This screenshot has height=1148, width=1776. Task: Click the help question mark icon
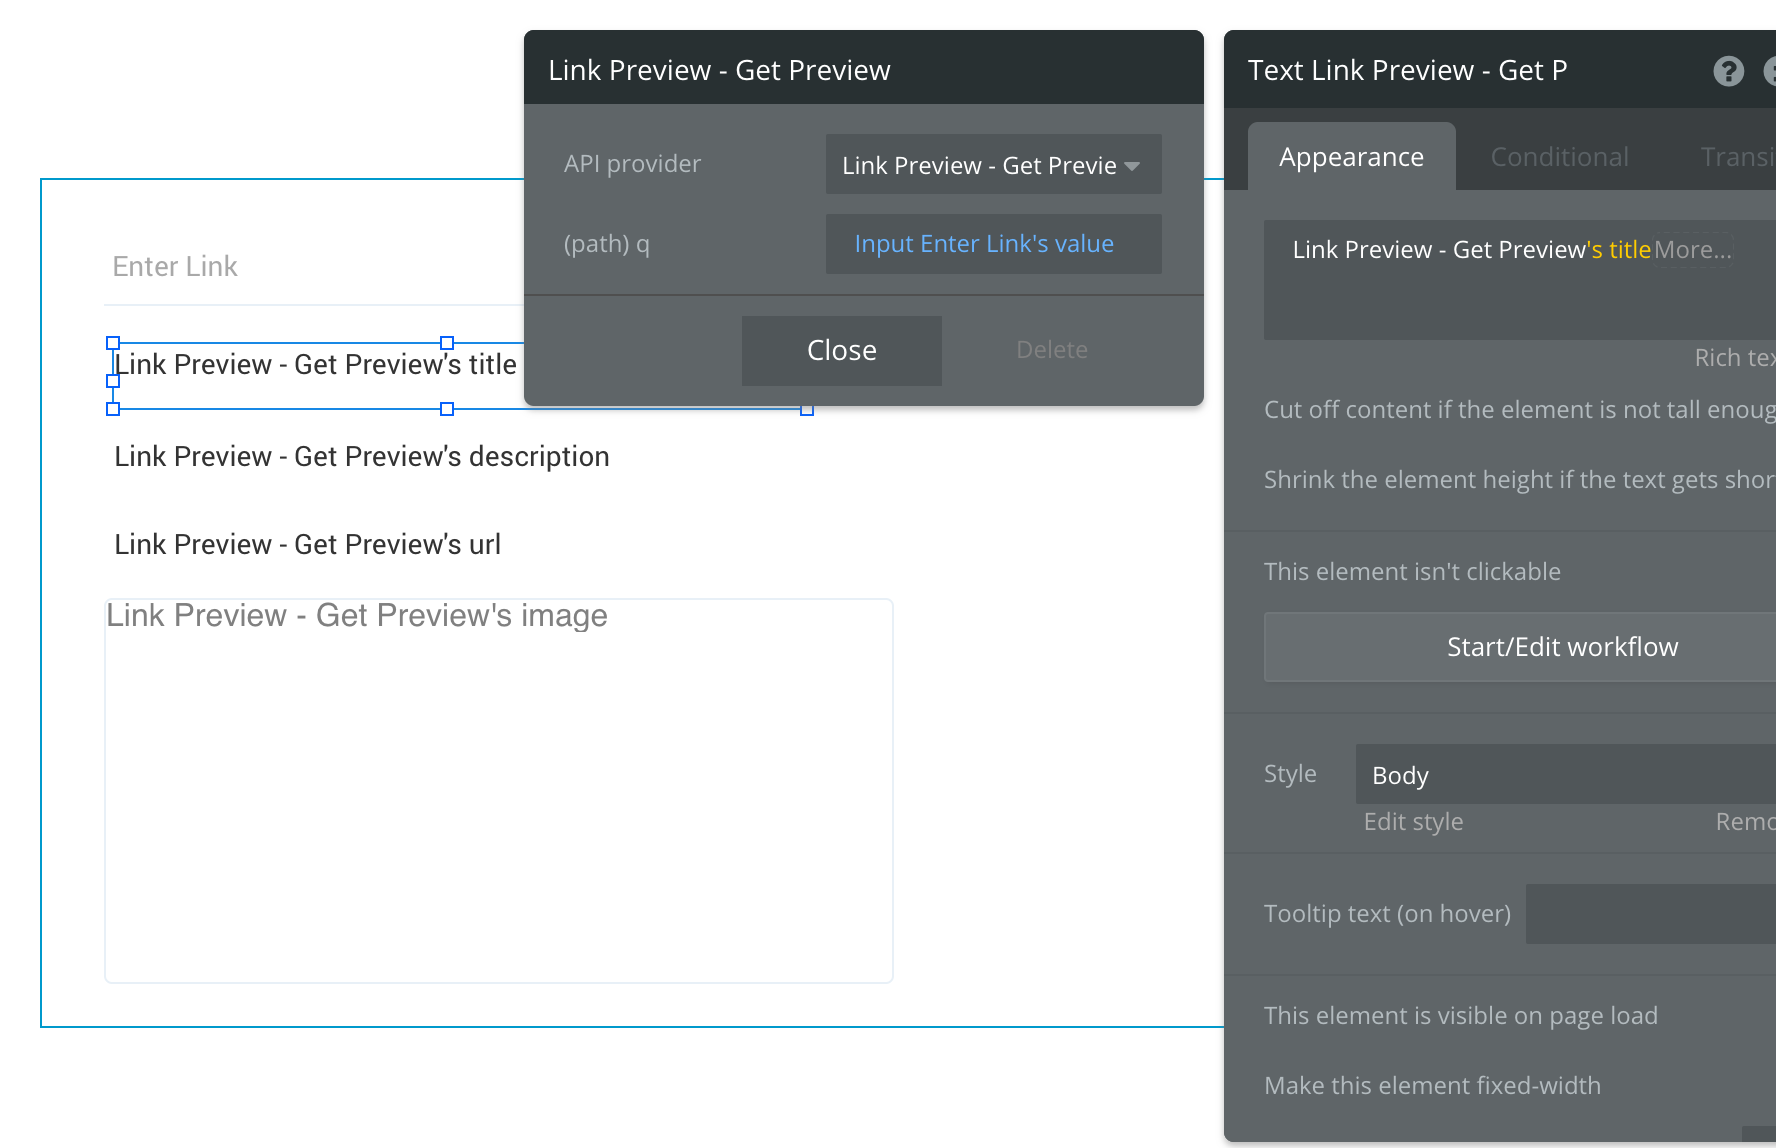tap(1728, 71)
